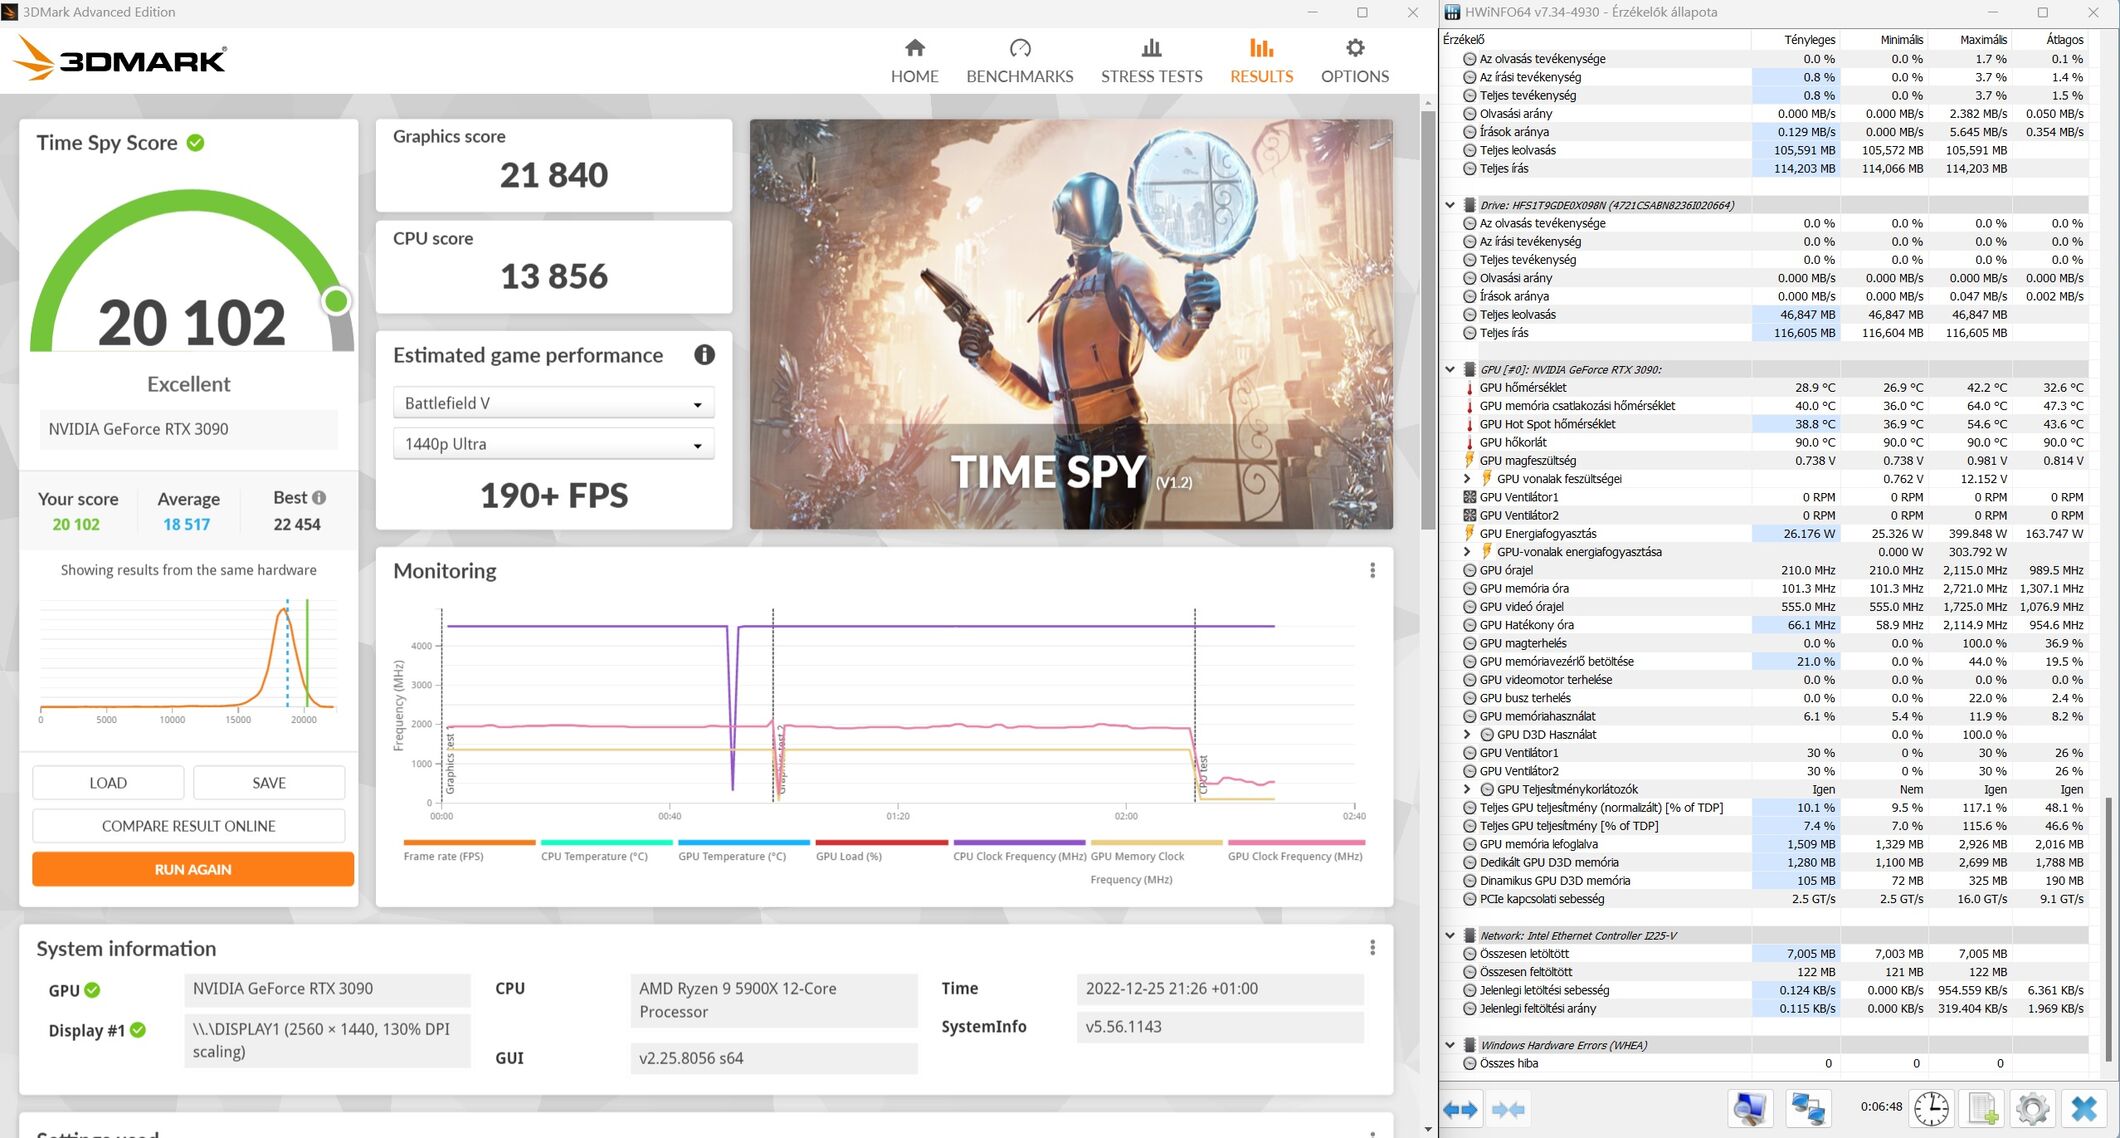This screenshot has height=1138, width=2120.
Task: Toggle the GPU Temperature legend entry
Action: point(743,850)
